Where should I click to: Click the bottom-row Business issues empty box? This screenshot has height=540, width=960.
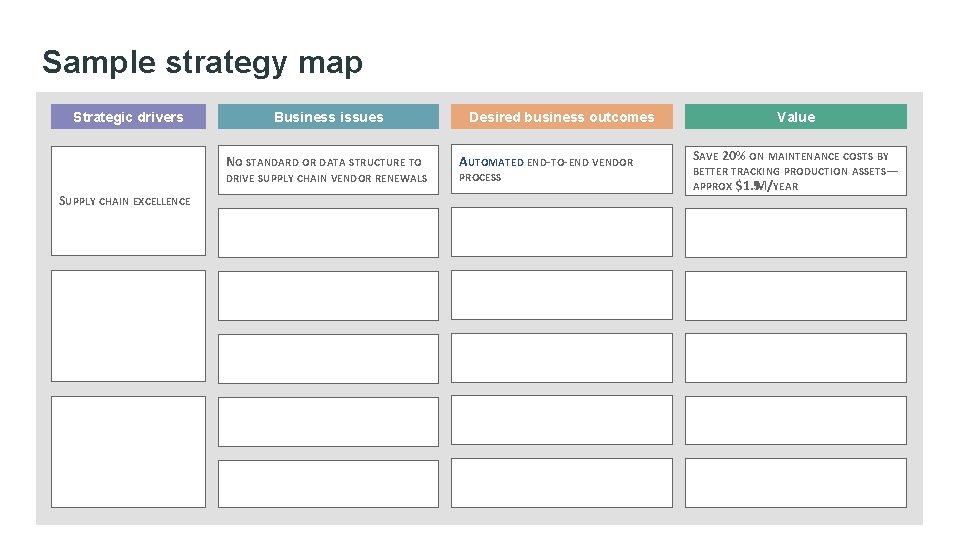pos(328,483)
